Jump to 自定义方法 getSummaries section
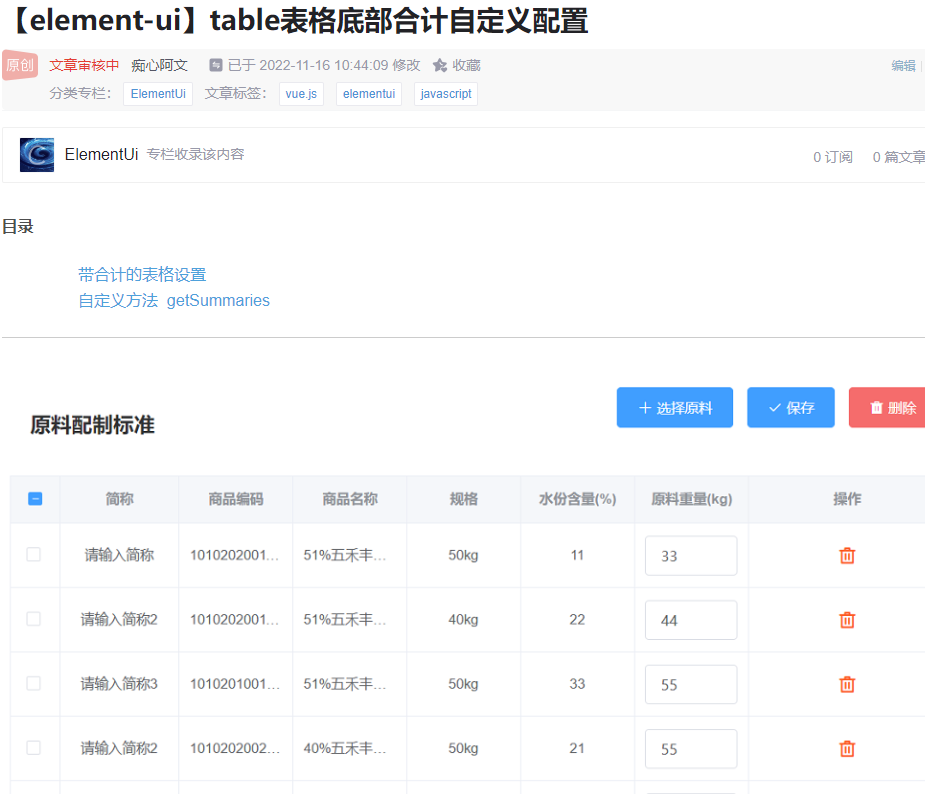 [x=174, y=301]
